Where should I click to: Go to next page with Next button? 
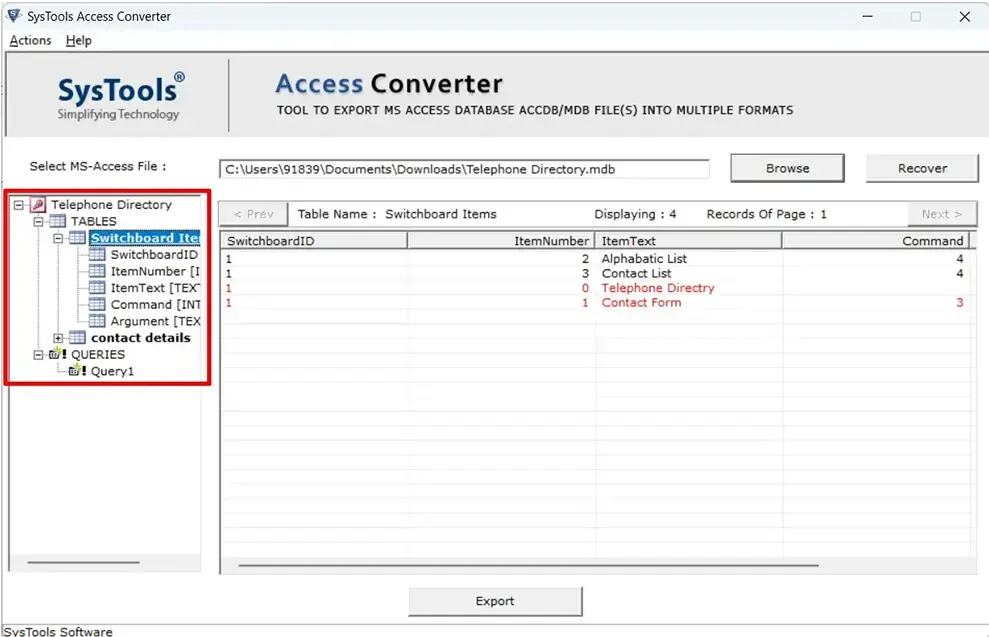click(942, 214)
